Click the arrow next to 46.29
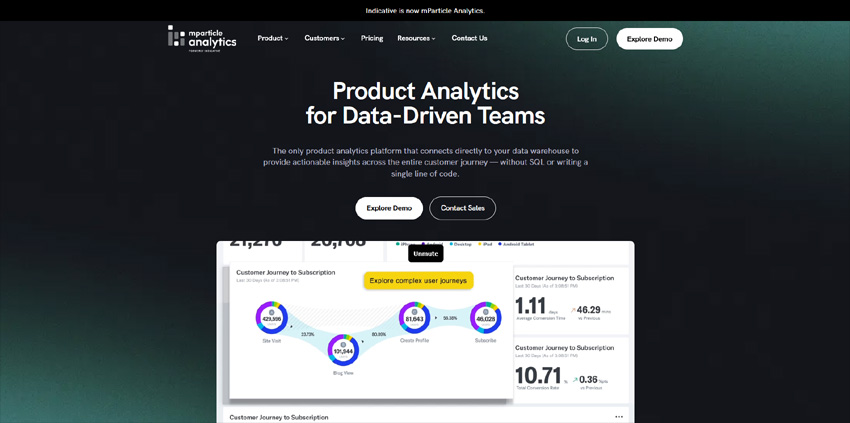 pyautogui.click(x=572, y=310)
